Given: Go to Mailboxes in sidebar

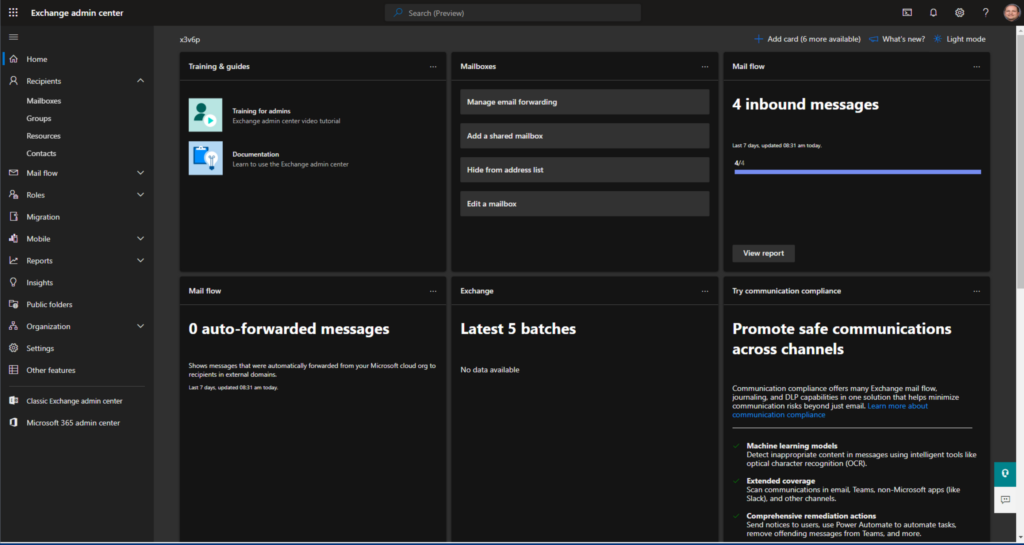Looking at the screenshot, I should [x=44, y=101].
